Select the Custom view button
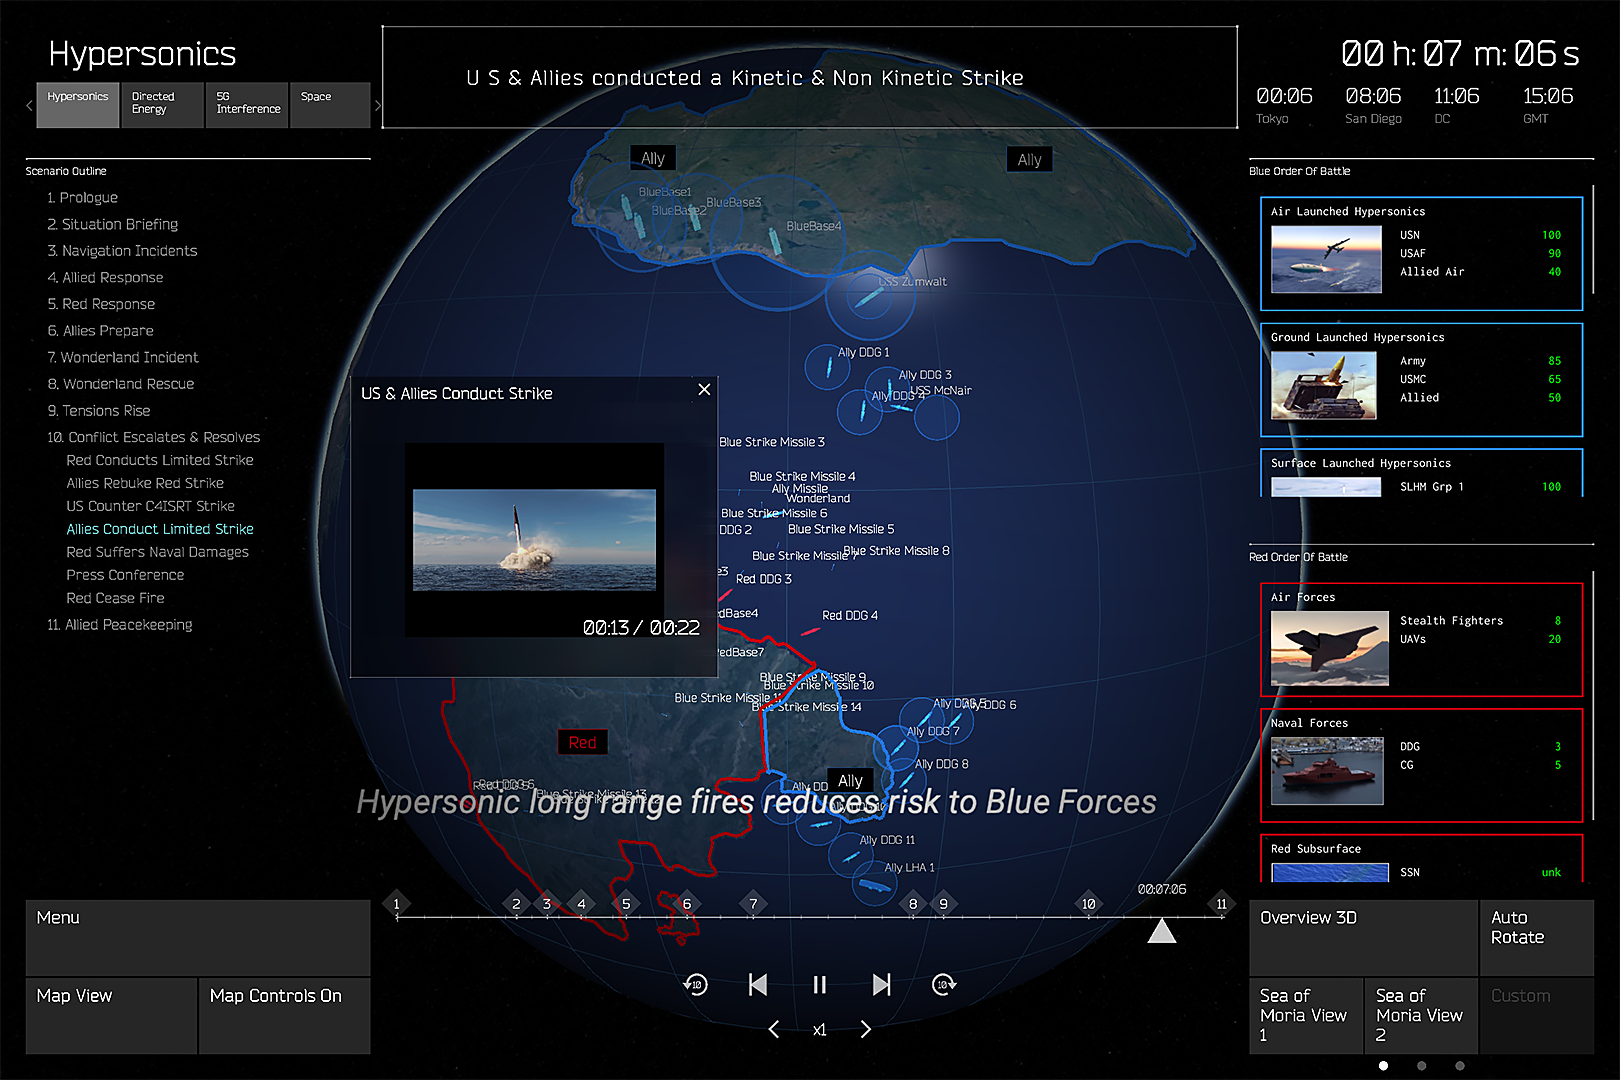The width and height of the screenshot is (1620, 1080). click(1537, 1016)
